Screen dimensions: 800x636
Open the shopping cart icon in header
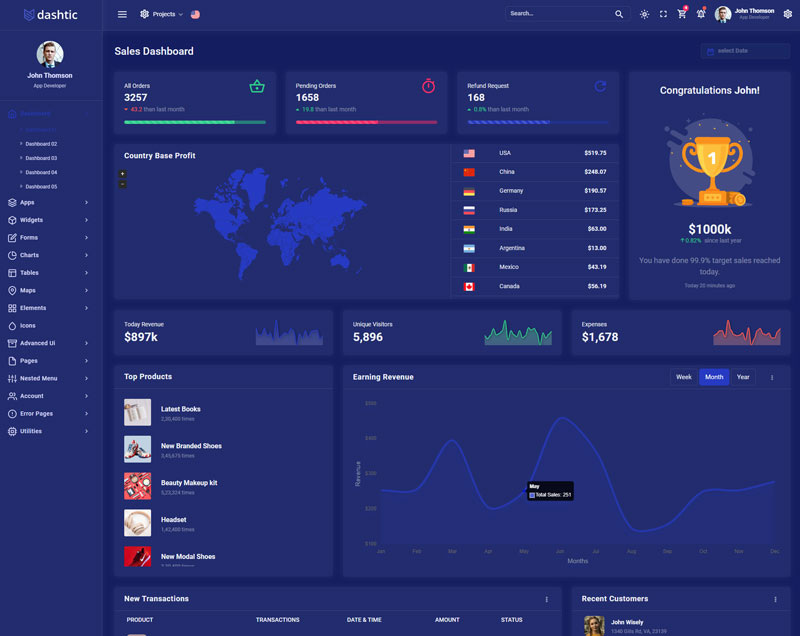click(x=682, y=14)
